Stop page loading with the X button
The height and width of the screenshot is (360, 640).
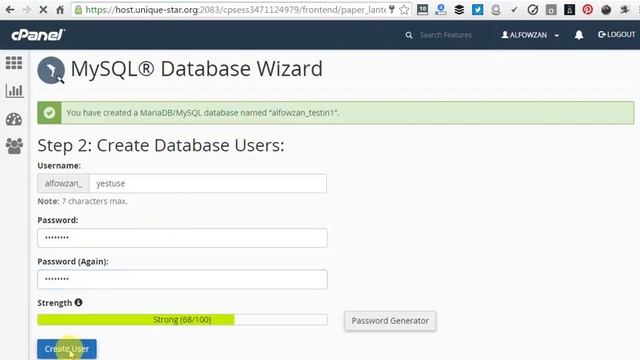point(43,9)
